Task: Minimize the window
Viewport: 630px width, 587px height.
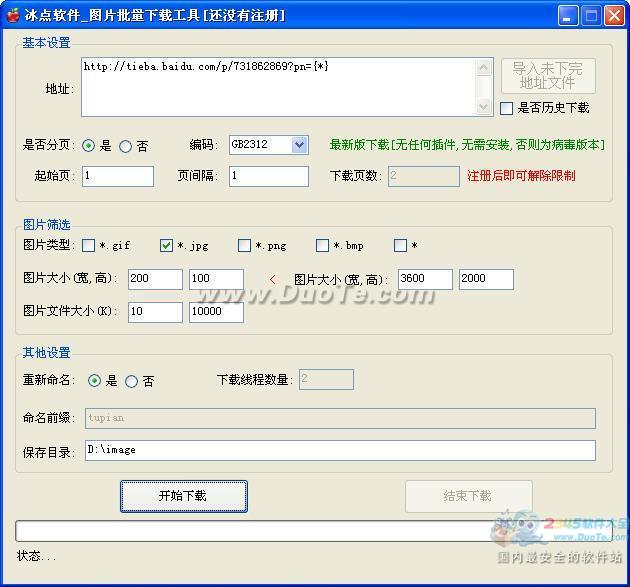Action: tap(568, 16)
